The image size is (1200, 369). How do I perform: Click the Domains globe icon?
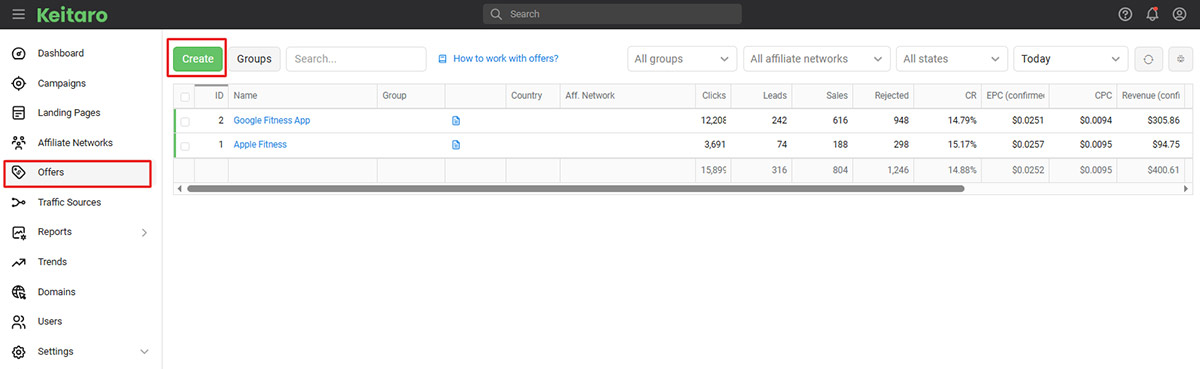coord(18,292)
